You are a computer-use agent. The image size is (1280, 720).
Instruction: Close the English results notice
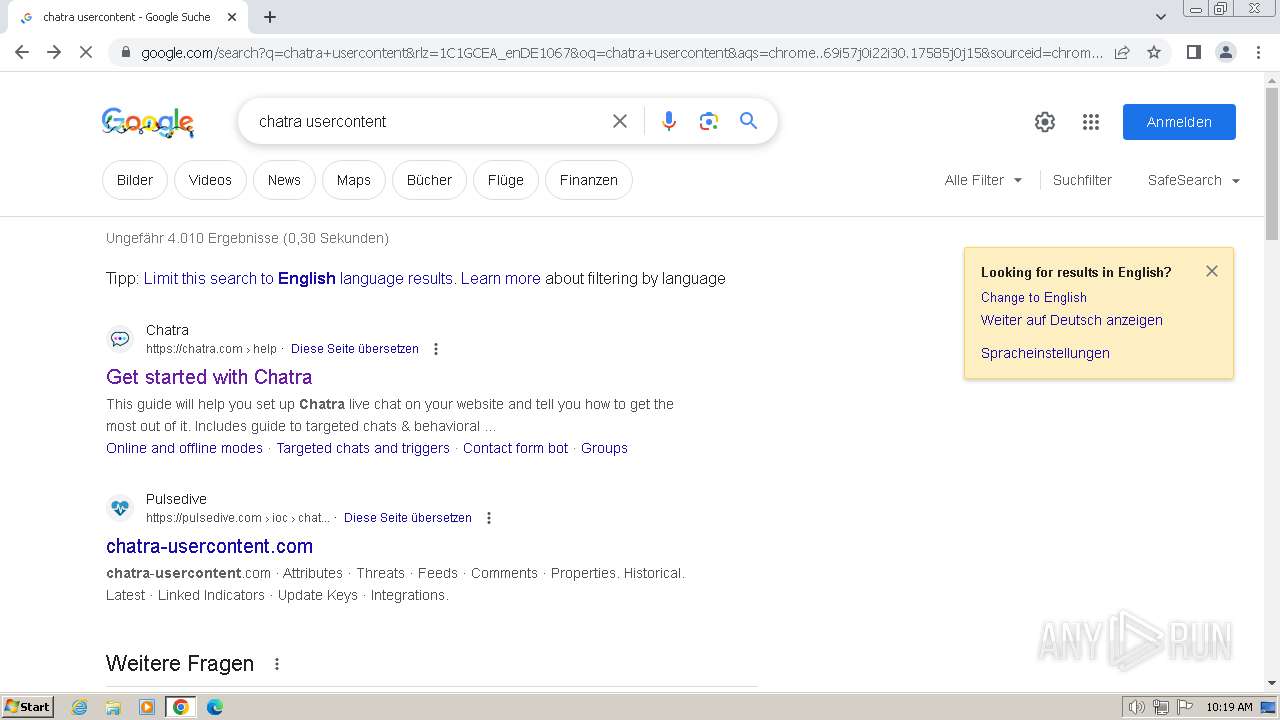(x=1212, y=271)
